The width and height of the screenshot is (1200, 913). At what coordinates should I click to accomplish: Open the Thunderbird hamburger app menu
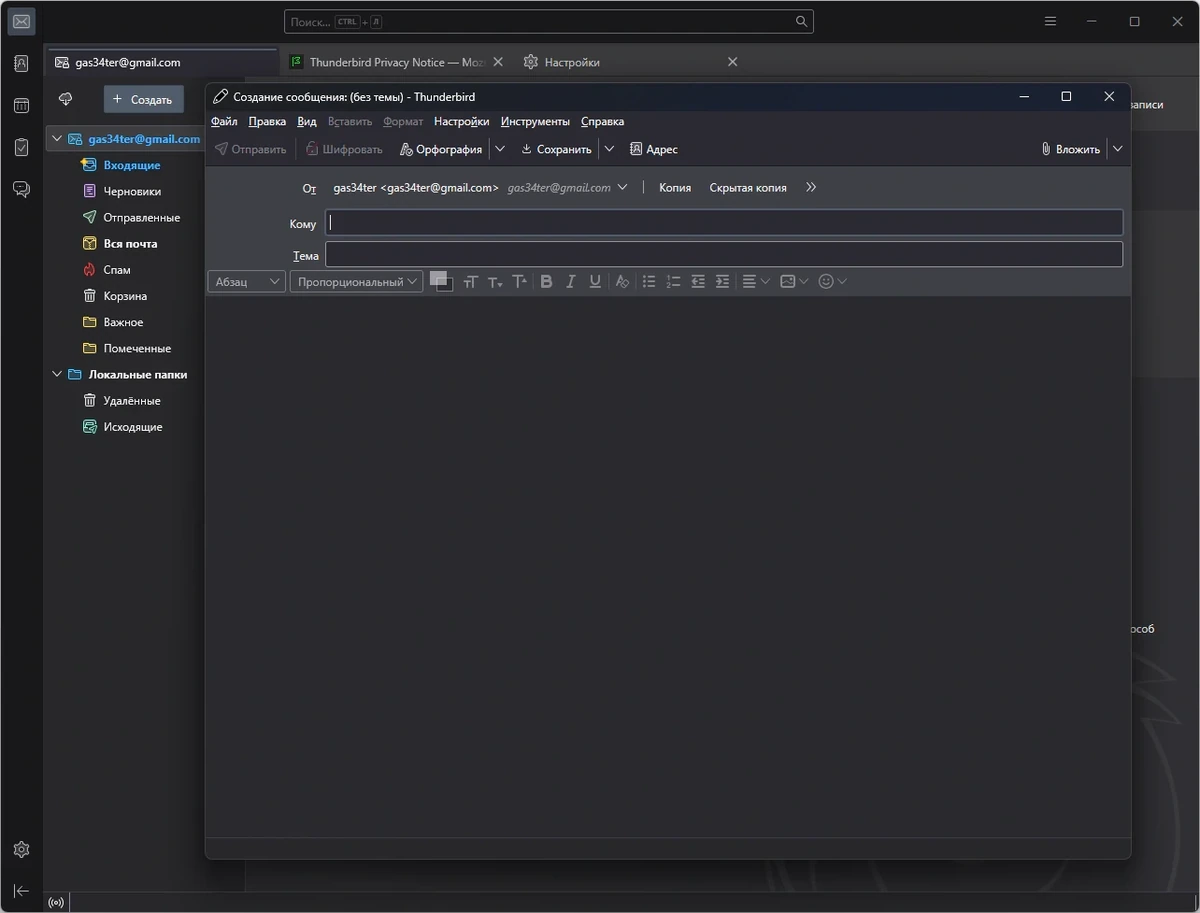tap(1050, 21)
